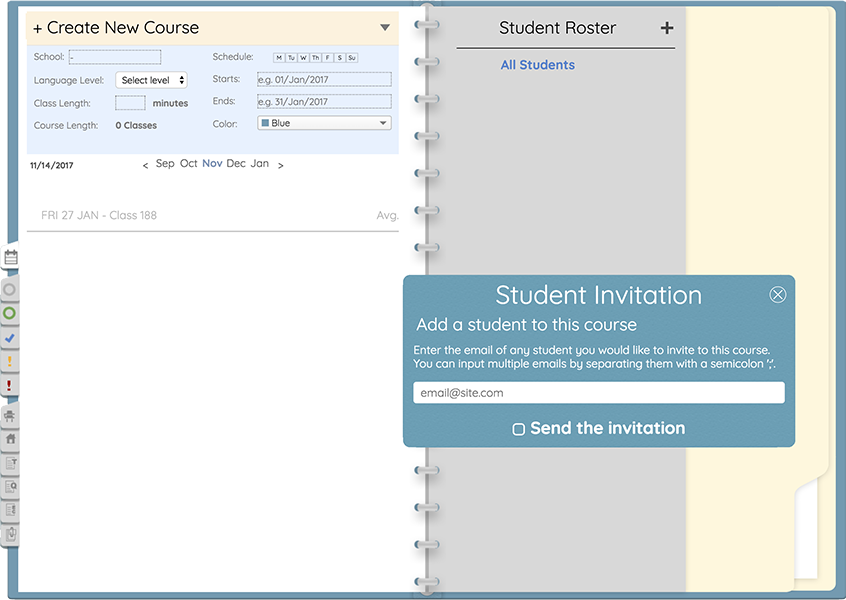Viewport: 846px width, 600px height.
Task: Select the yellow exclamation sidebar tab
Action: coord(9,361)
